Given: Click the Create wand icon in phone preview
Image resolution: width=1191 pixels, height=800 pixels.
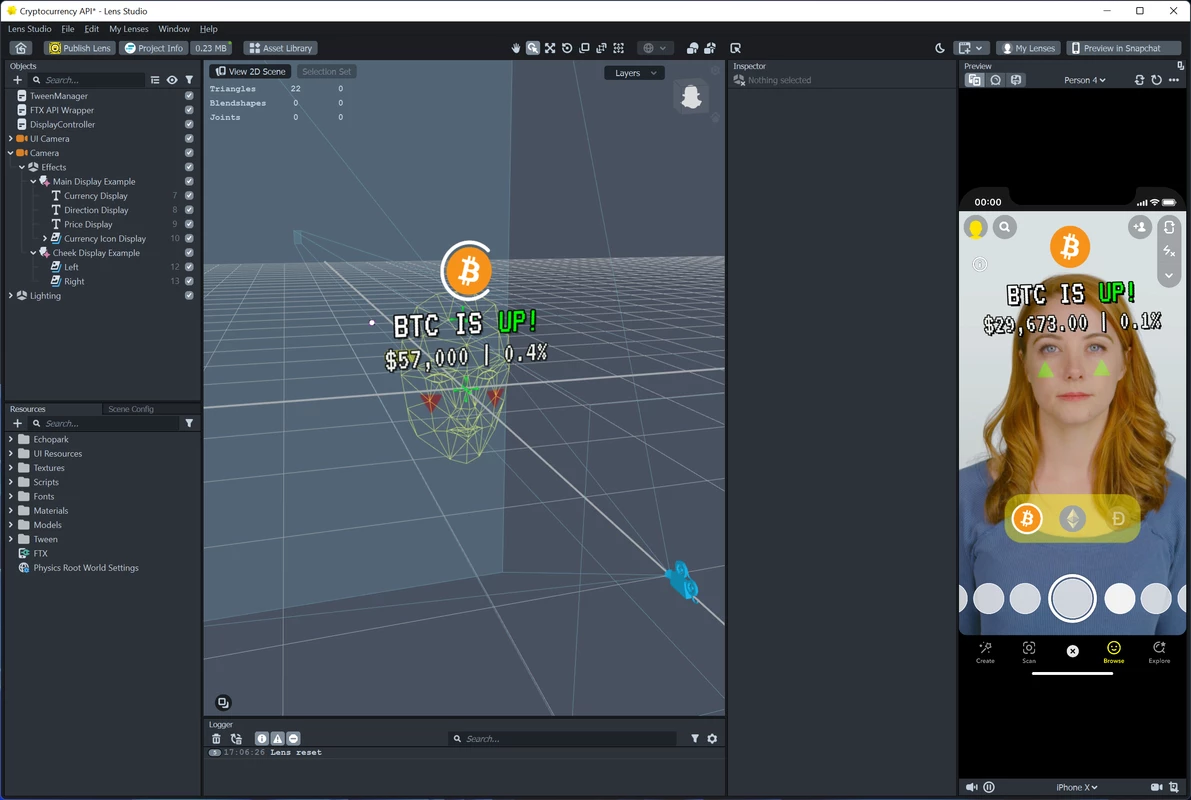Looking at the screenshot, I should 985,652.
